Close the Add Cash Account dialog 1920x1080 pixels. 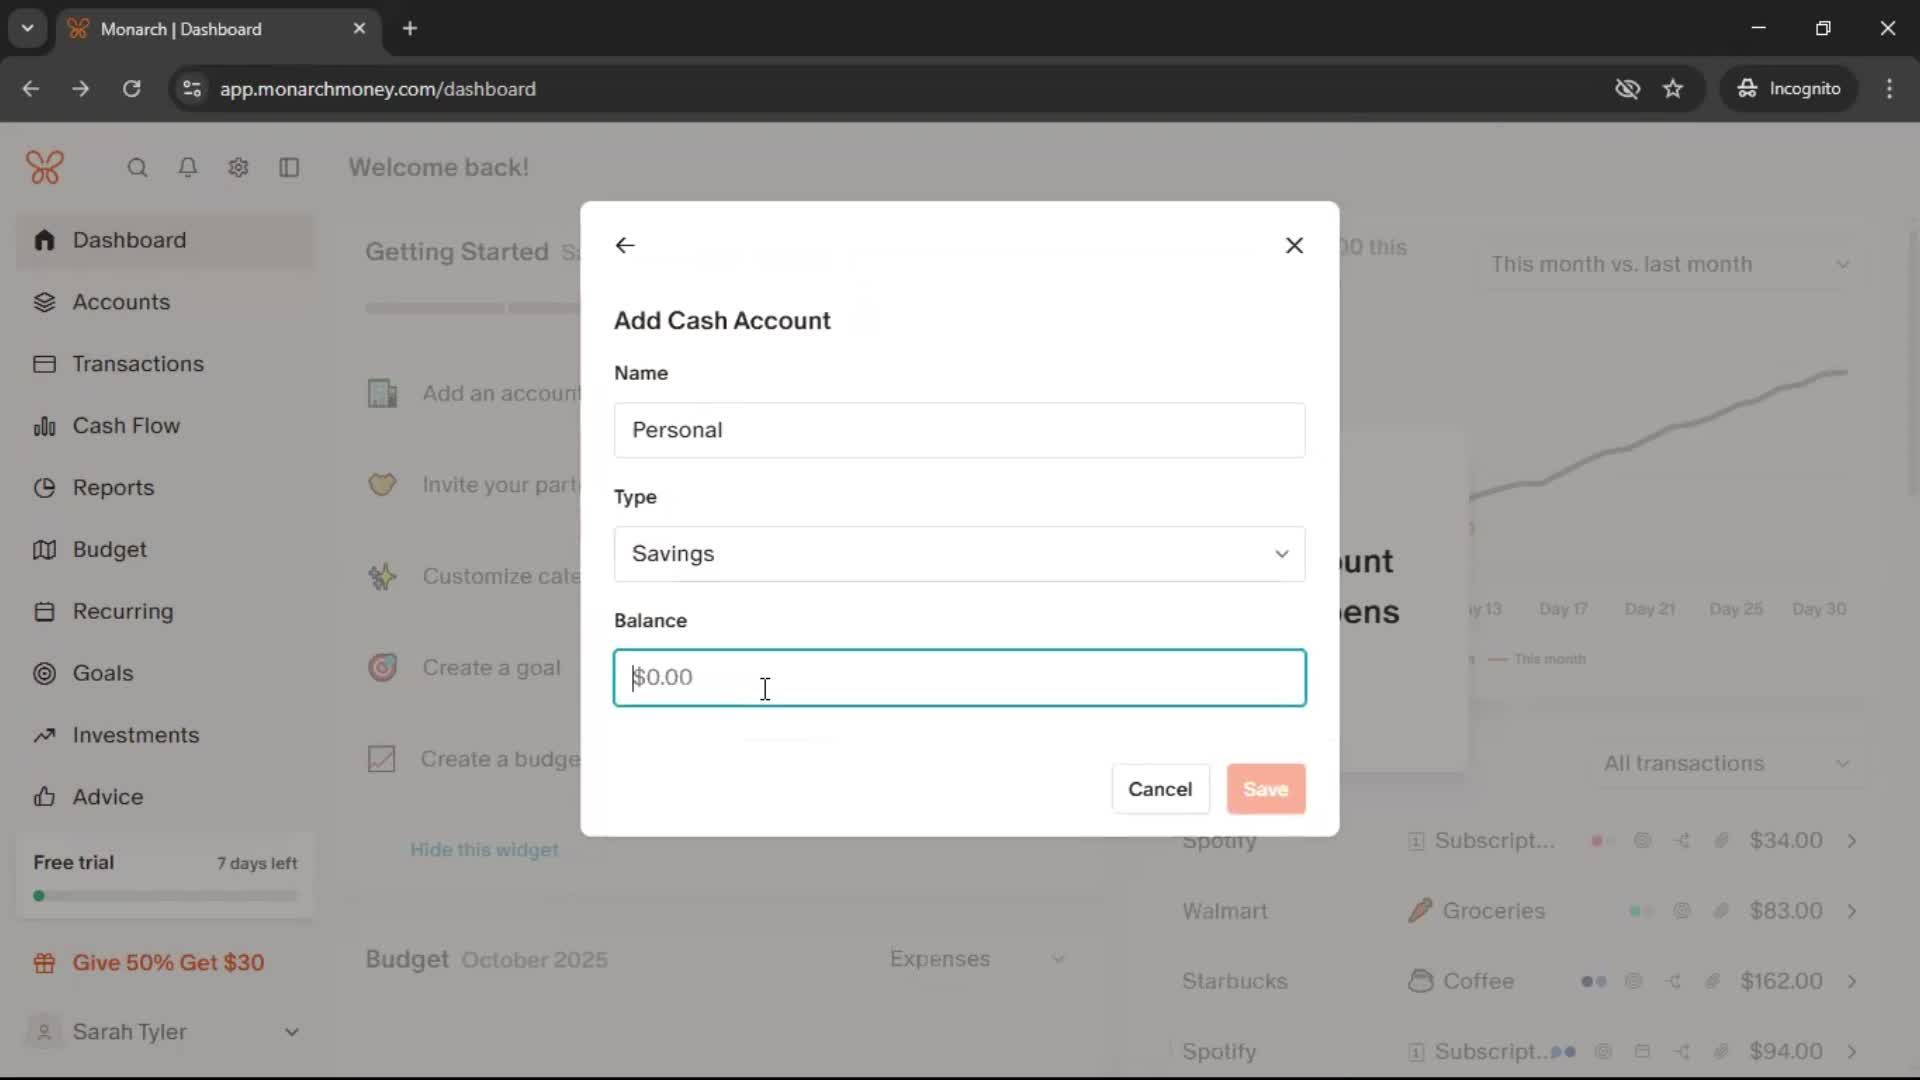click(x=1294, y=245)
